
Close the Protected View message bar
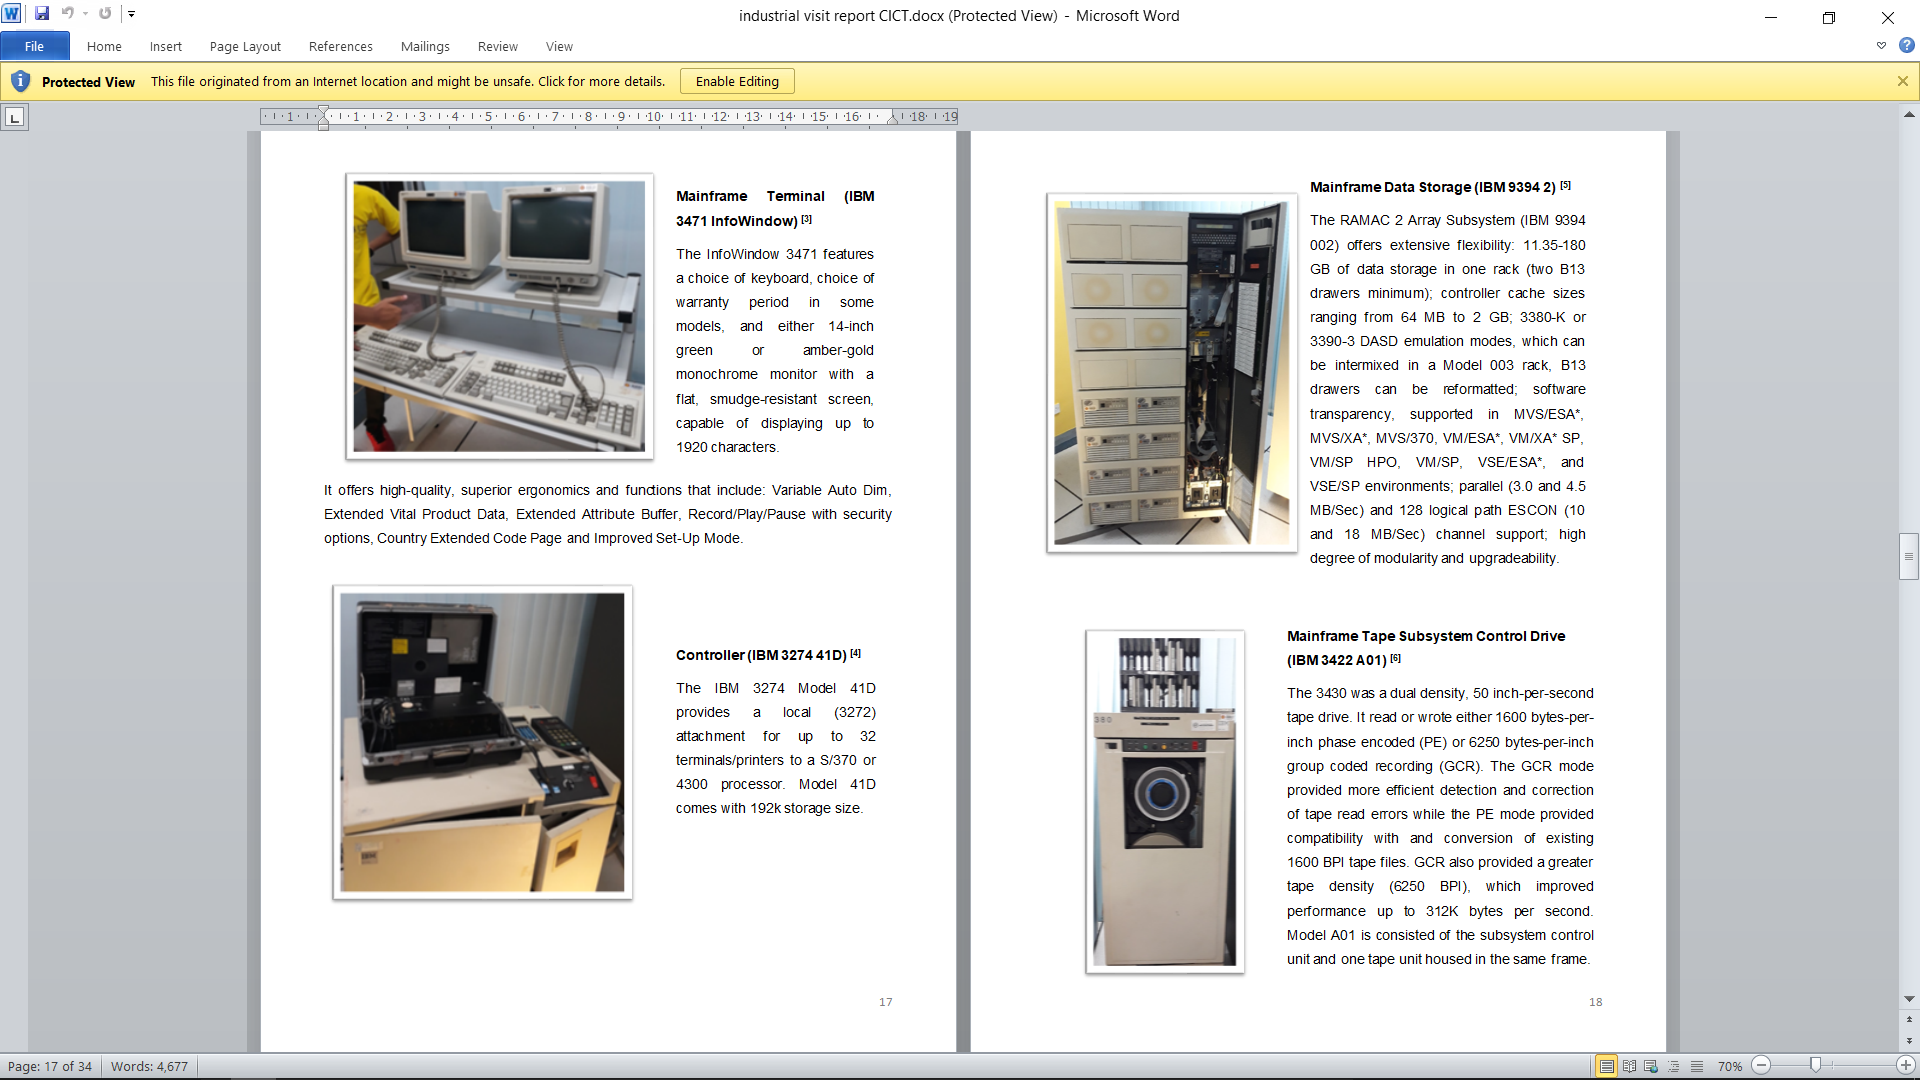[x=1902, y=81]
